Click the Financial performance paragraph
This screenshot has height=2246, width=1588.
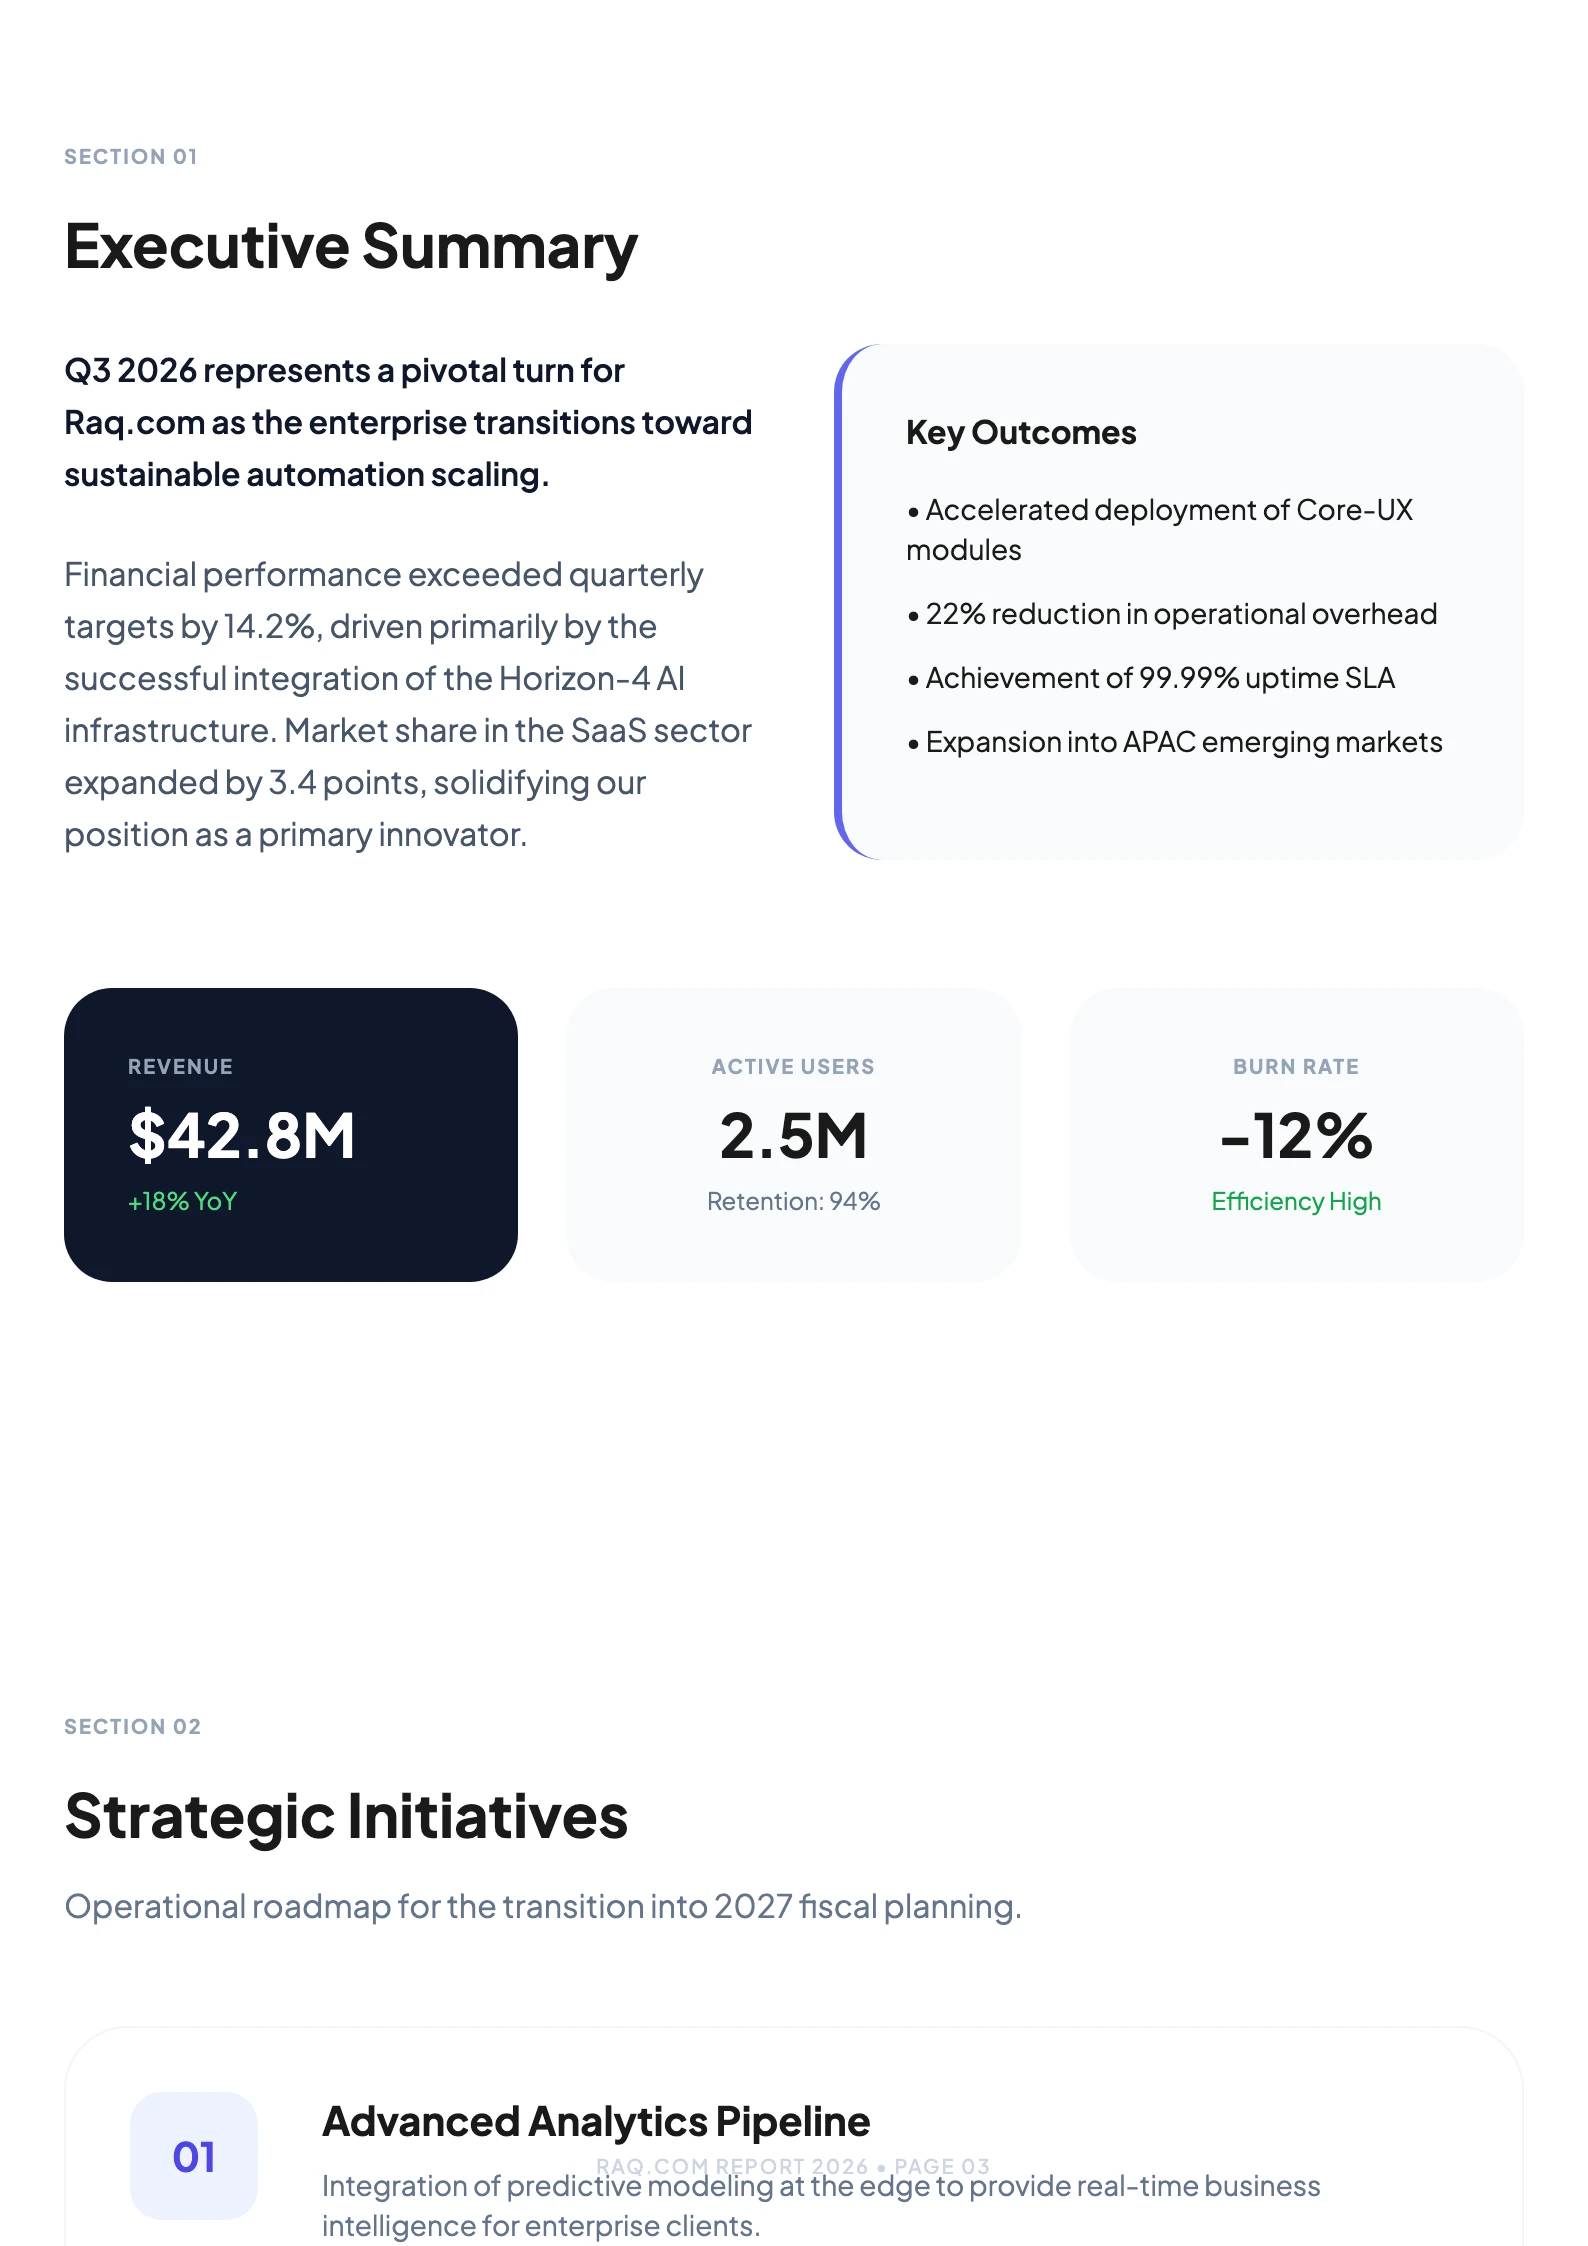(408, 704)
